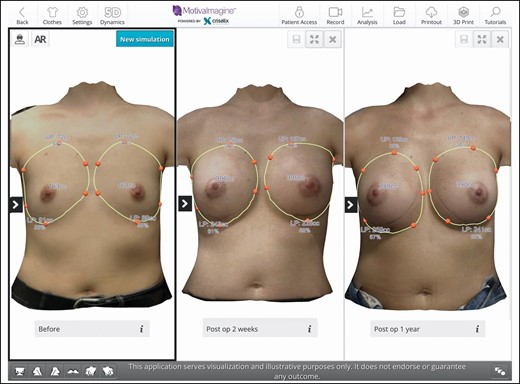This screenshot has width=520, height=384.
Task: Select the top-down view preset icon
Action: (73, 371)
